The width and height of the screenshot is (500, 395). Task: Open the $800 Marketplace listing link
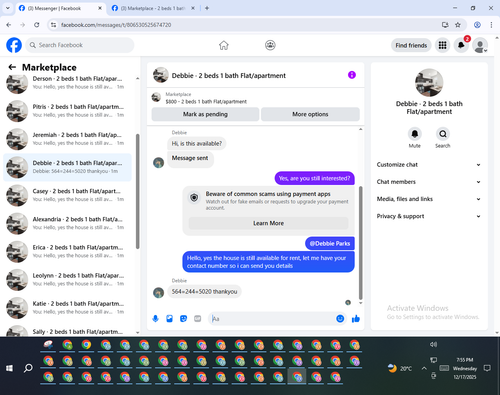pyautogui.click(x=206, y=102)
